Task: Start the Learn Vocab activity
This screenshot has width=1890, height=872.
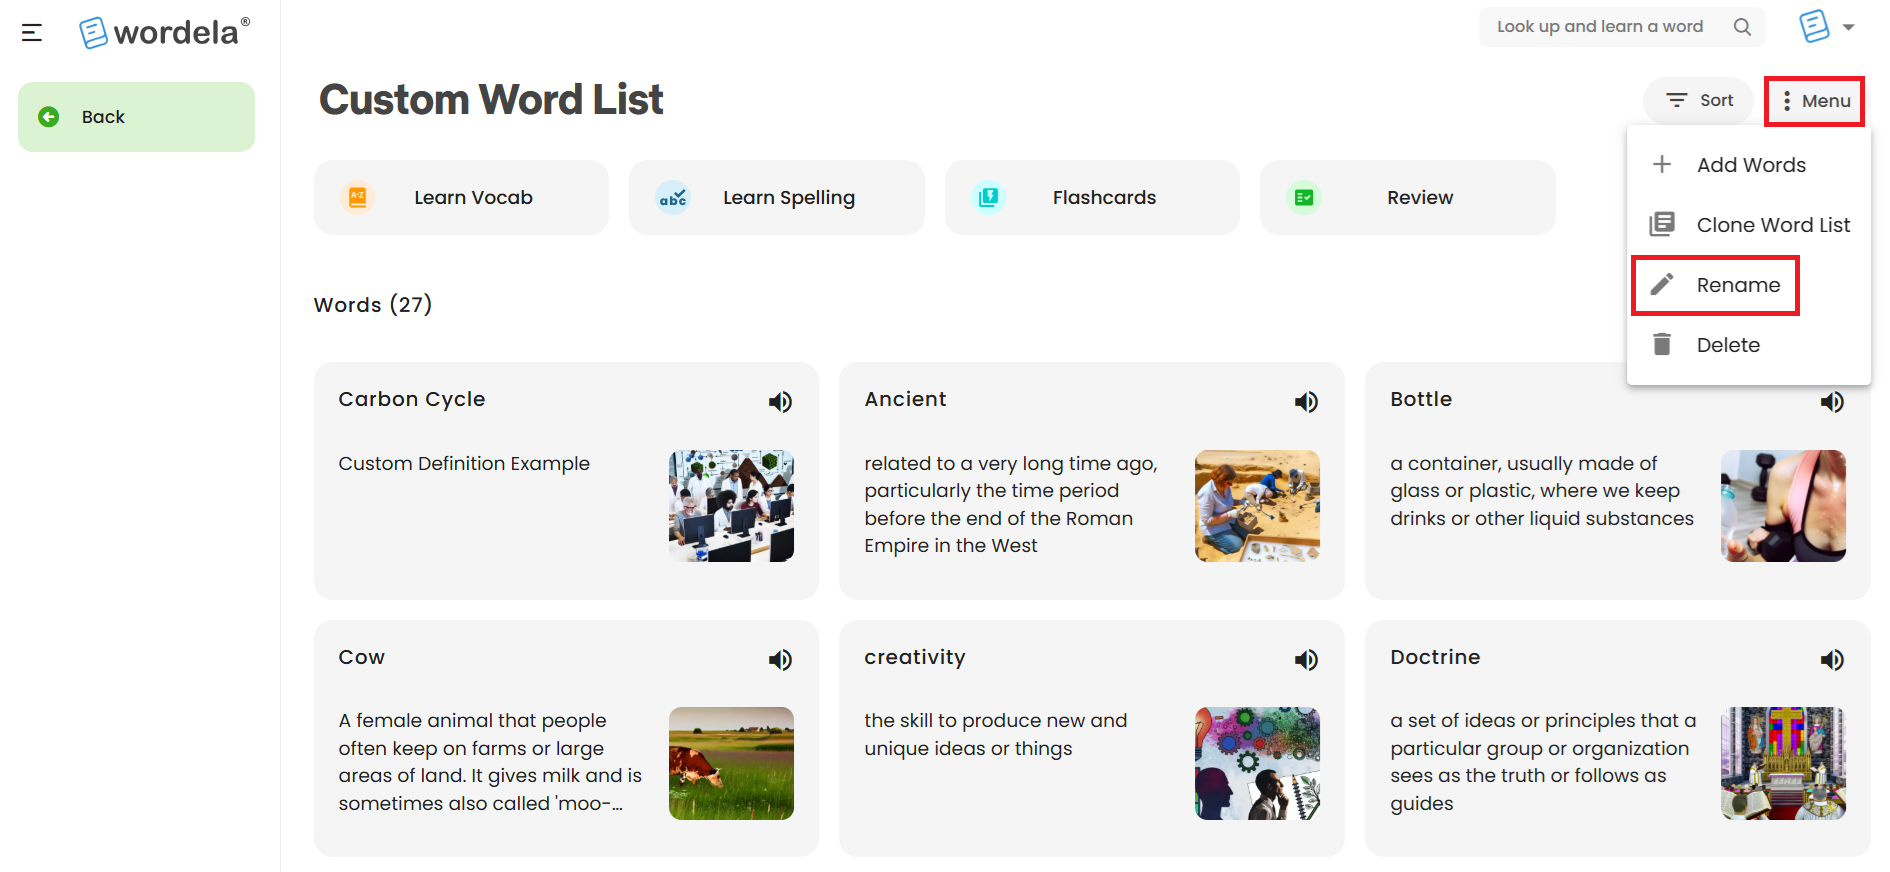Action: coord(461,198)
